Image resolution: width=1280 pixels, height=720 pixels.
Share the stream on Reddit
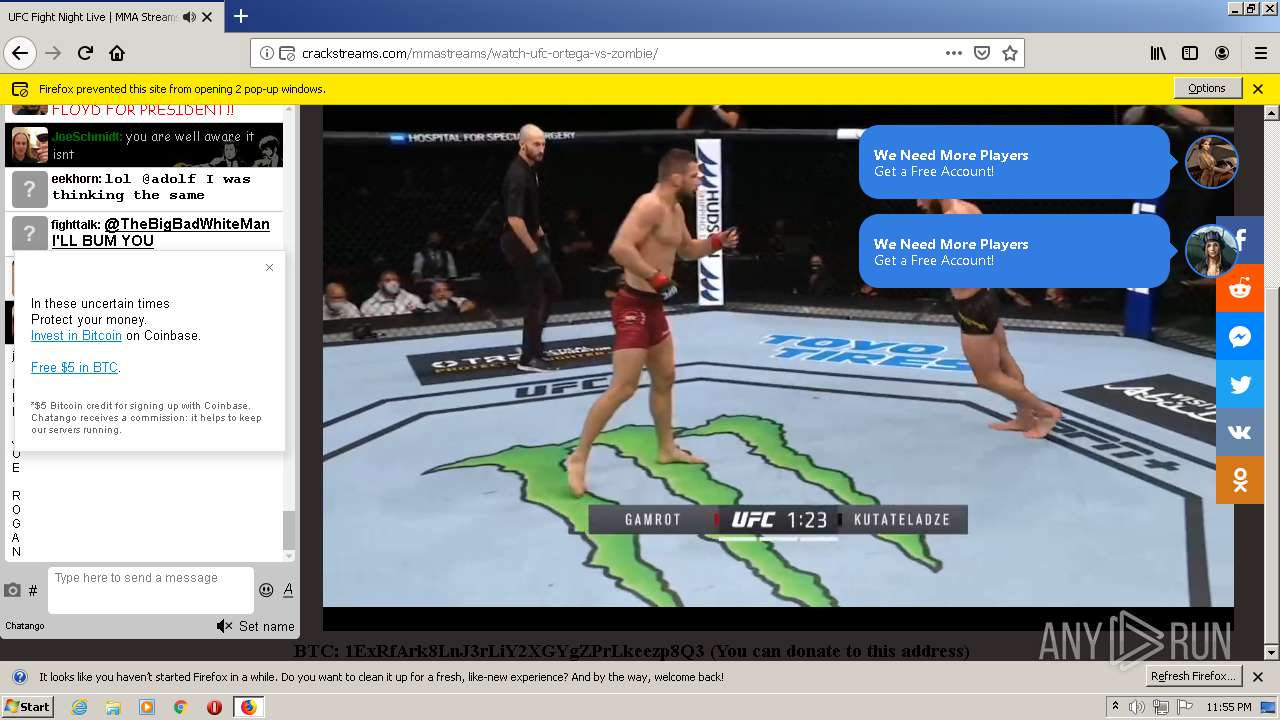click(1240, 288)
